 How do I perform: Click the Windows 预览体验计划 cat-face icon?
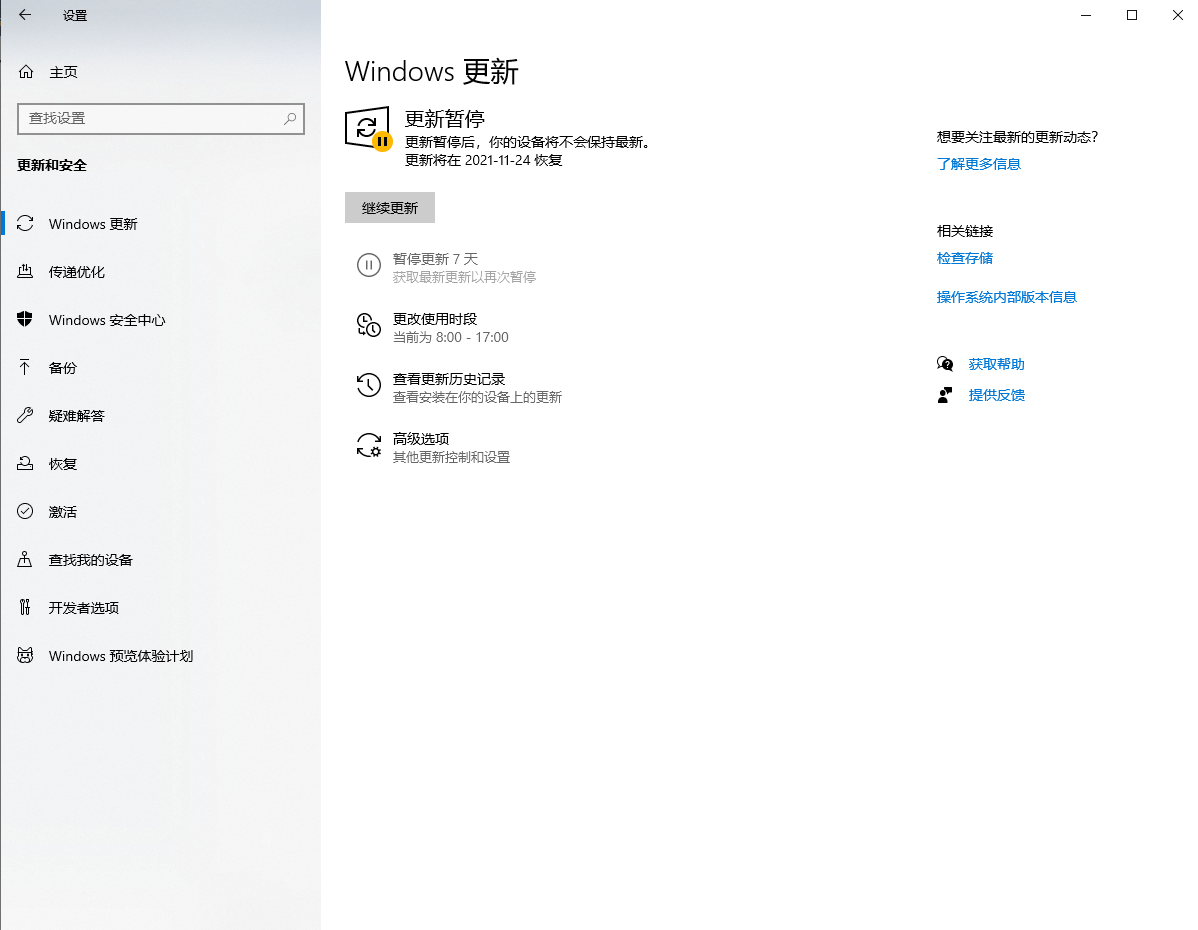(25, 655)
